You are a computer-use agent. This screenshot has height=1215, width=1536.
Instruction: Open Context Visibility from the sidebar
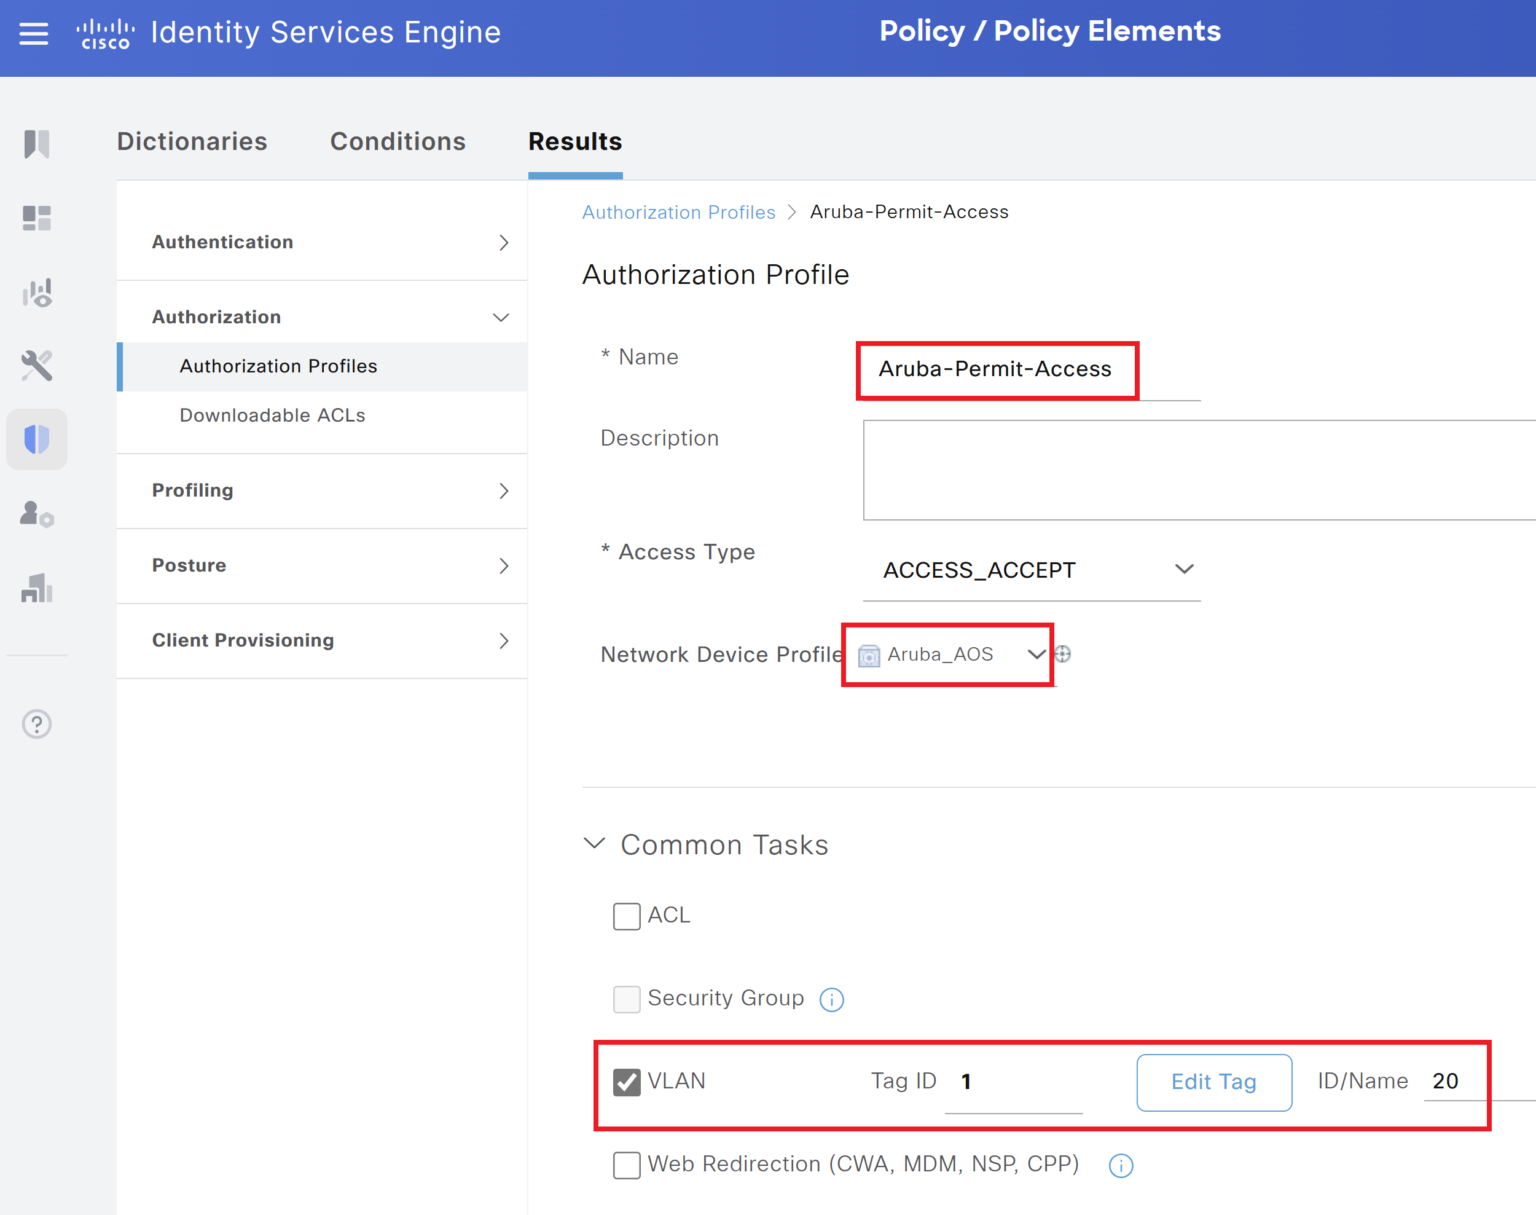[x=37, y=292]
